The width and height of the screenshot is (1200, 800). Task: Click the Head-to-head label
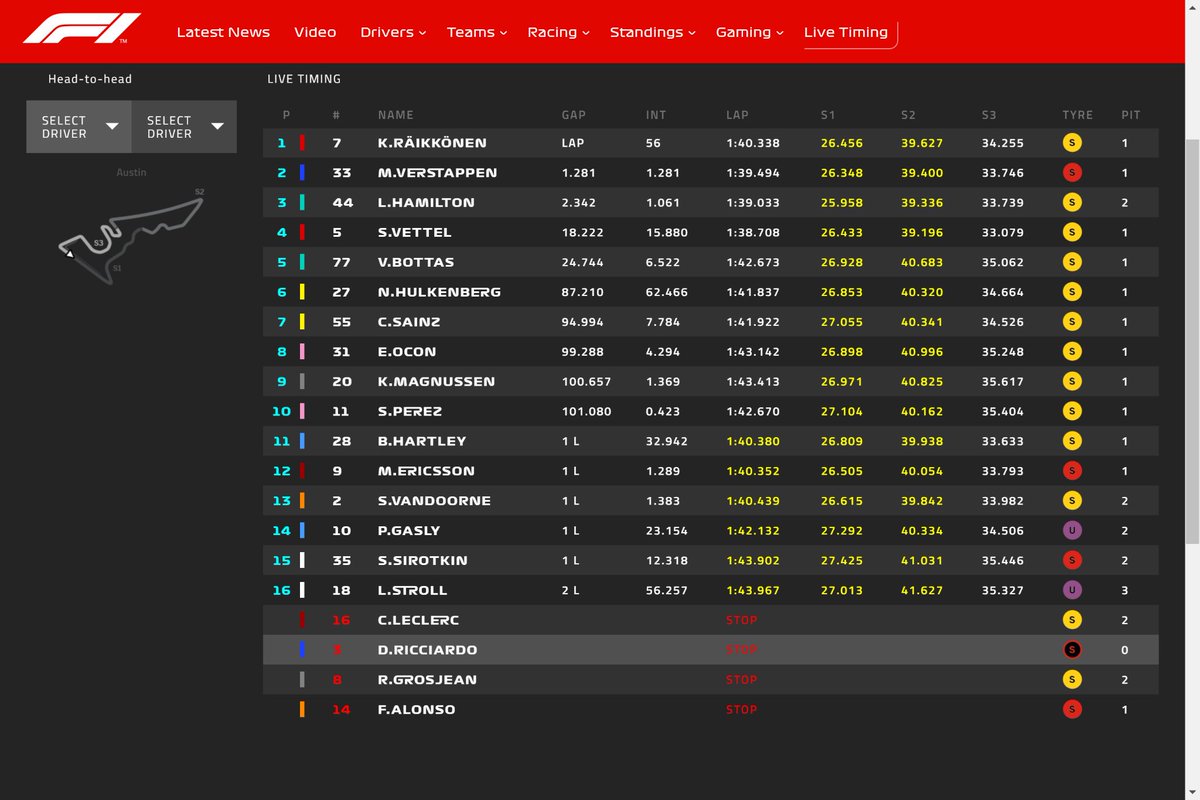coord(90,79)
